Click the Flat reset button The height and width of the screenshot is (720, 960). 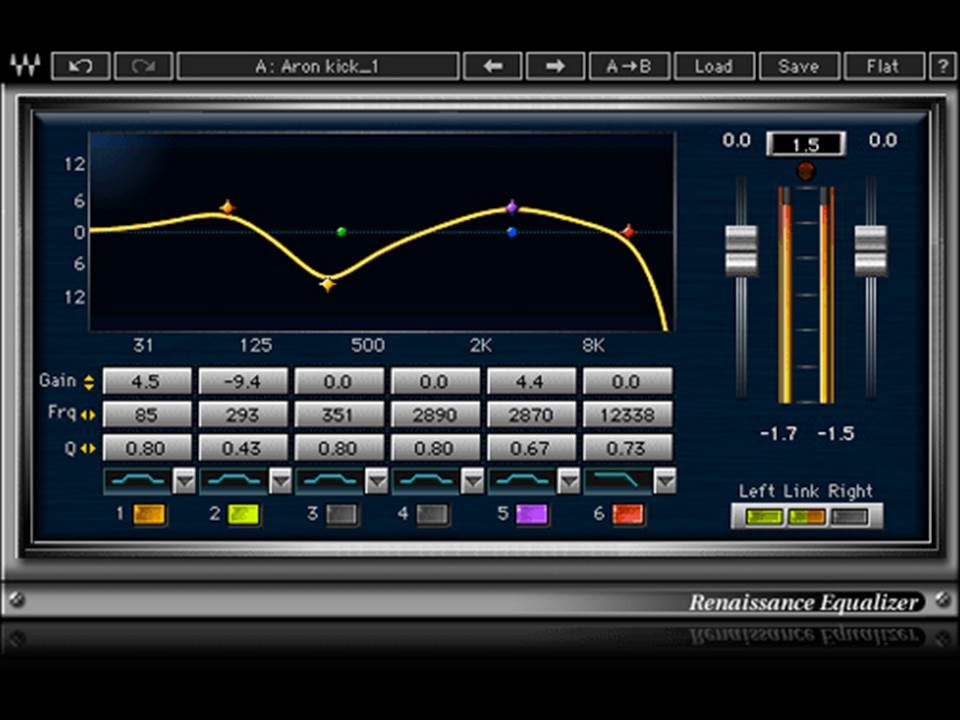(883, 66)
